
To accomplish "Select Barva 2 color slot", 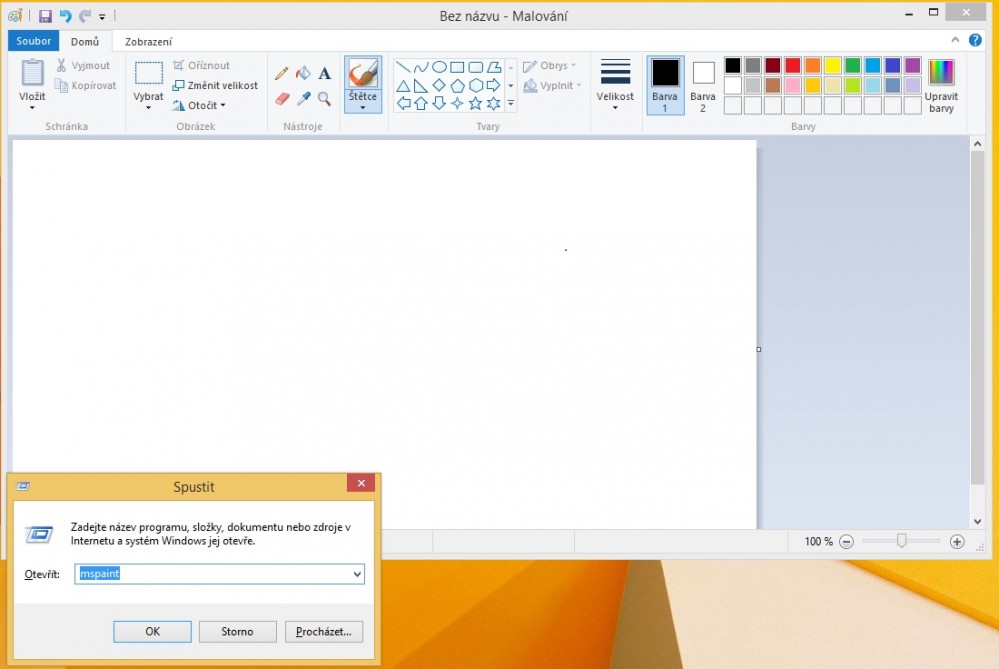I will 703,85.
